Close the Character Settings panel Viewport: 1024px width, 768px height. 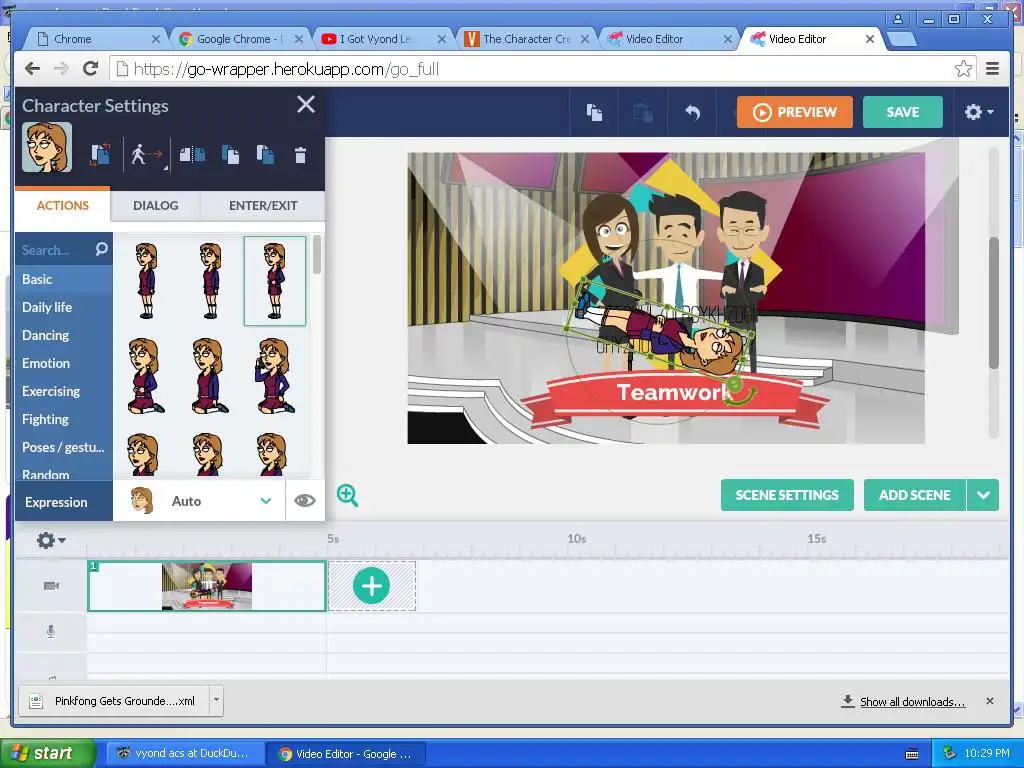[x=306, y=104]
